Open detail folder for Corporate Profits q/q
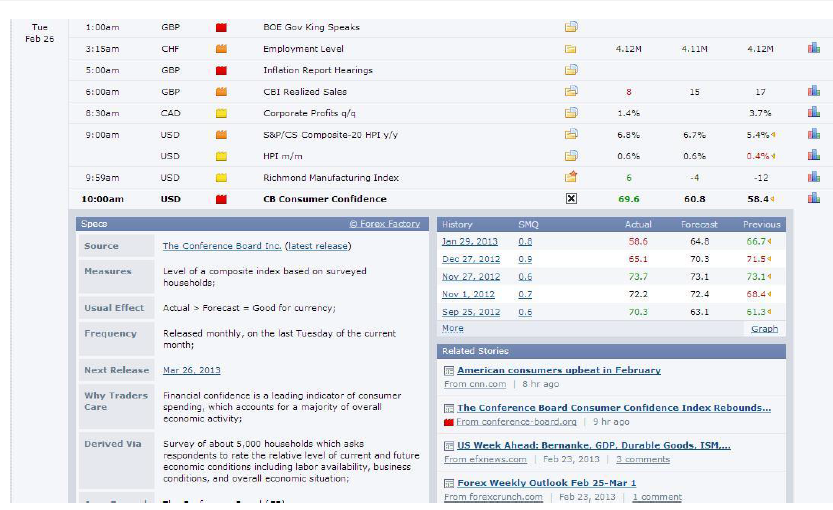833x510 pixels. (571, 113)
